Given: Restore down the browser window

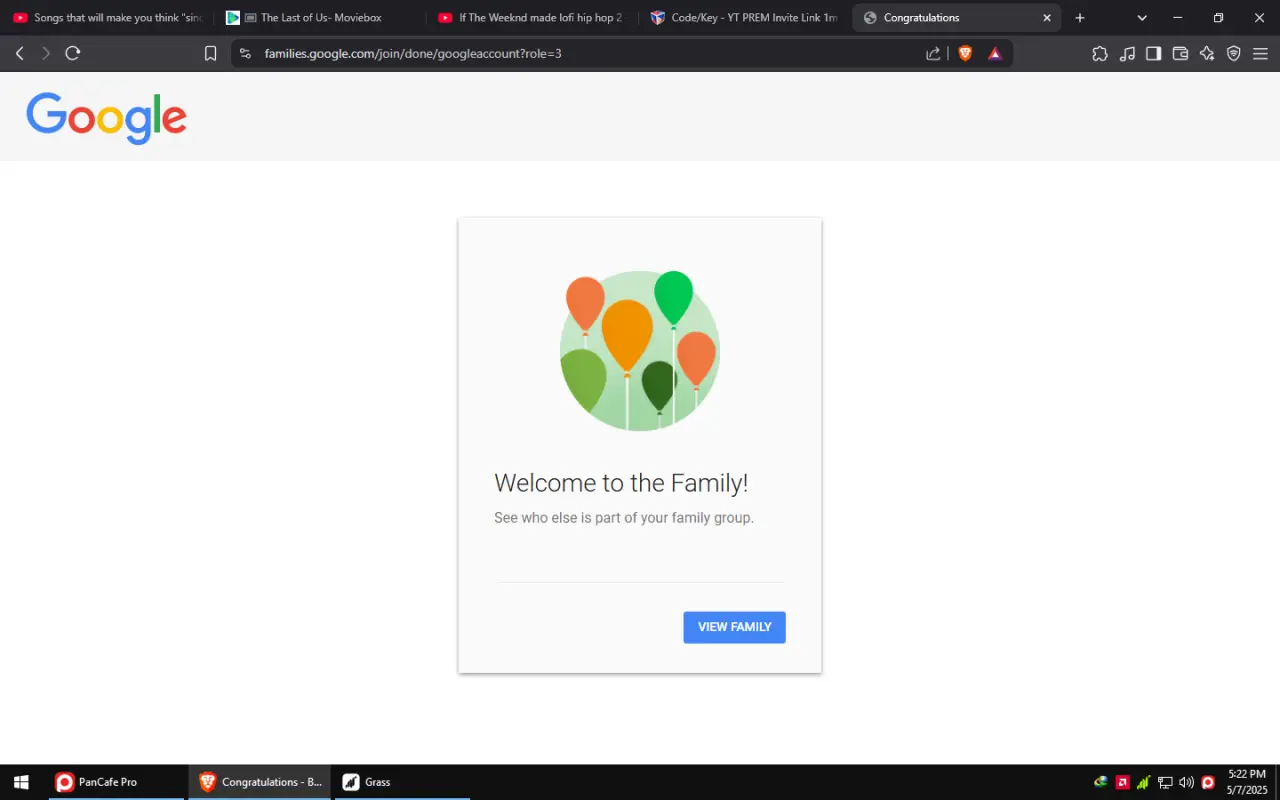Looking at the screenshot, I should click(1218, 18).
